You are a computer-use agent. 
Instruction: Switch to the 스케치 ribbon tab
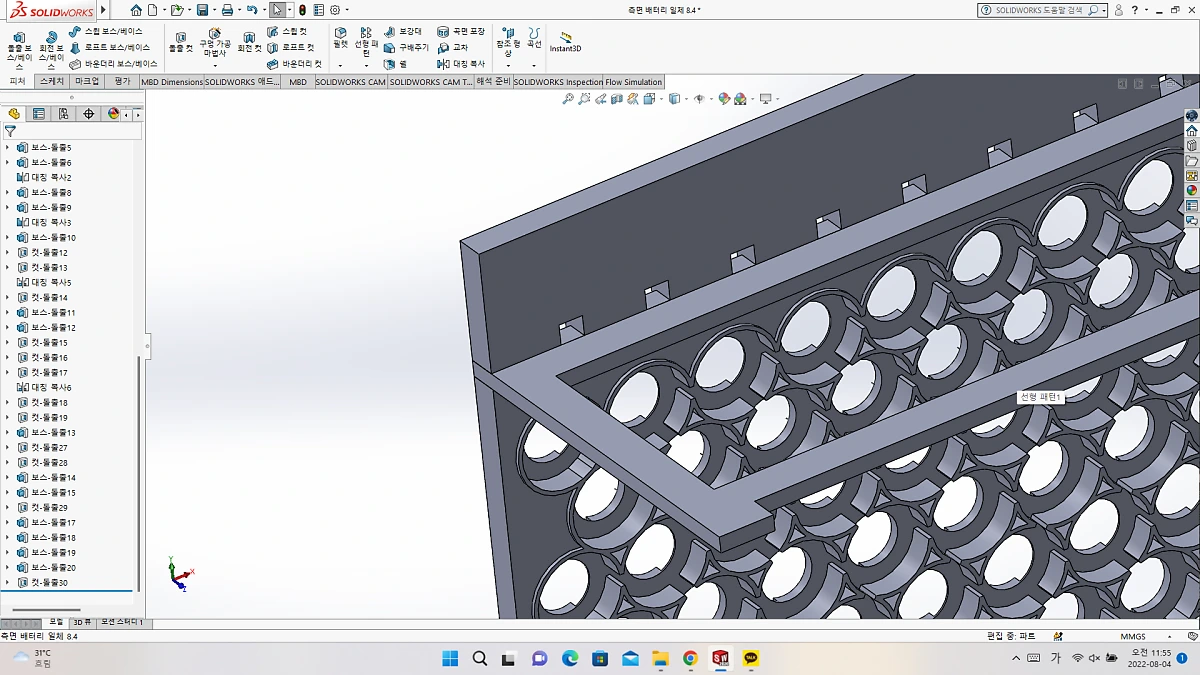pos(51,81)
